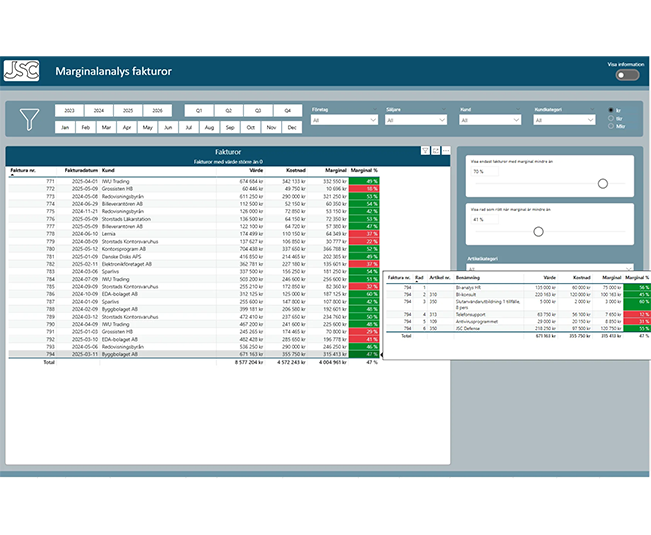The image size is (651, 535).
Task: Select month Jan filter
Action: (65, 127)
